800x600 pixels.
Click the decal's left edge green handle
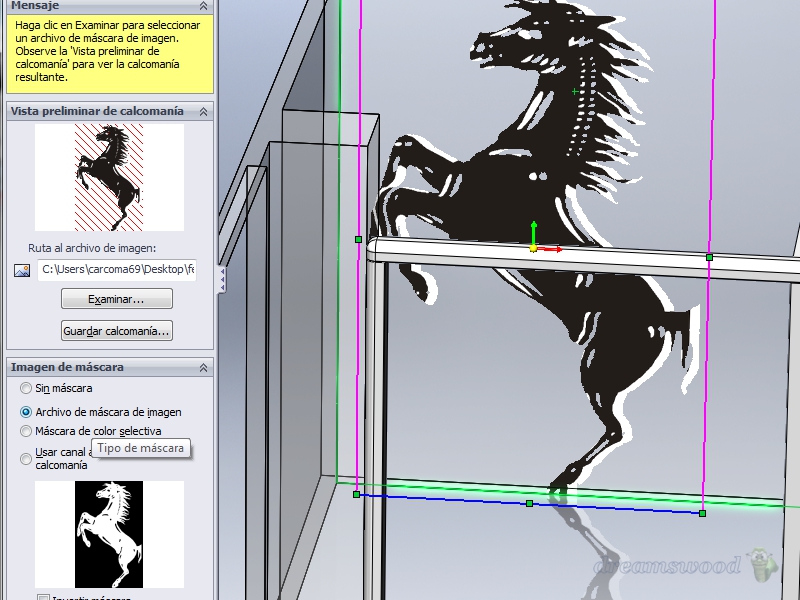coord(358,239)
